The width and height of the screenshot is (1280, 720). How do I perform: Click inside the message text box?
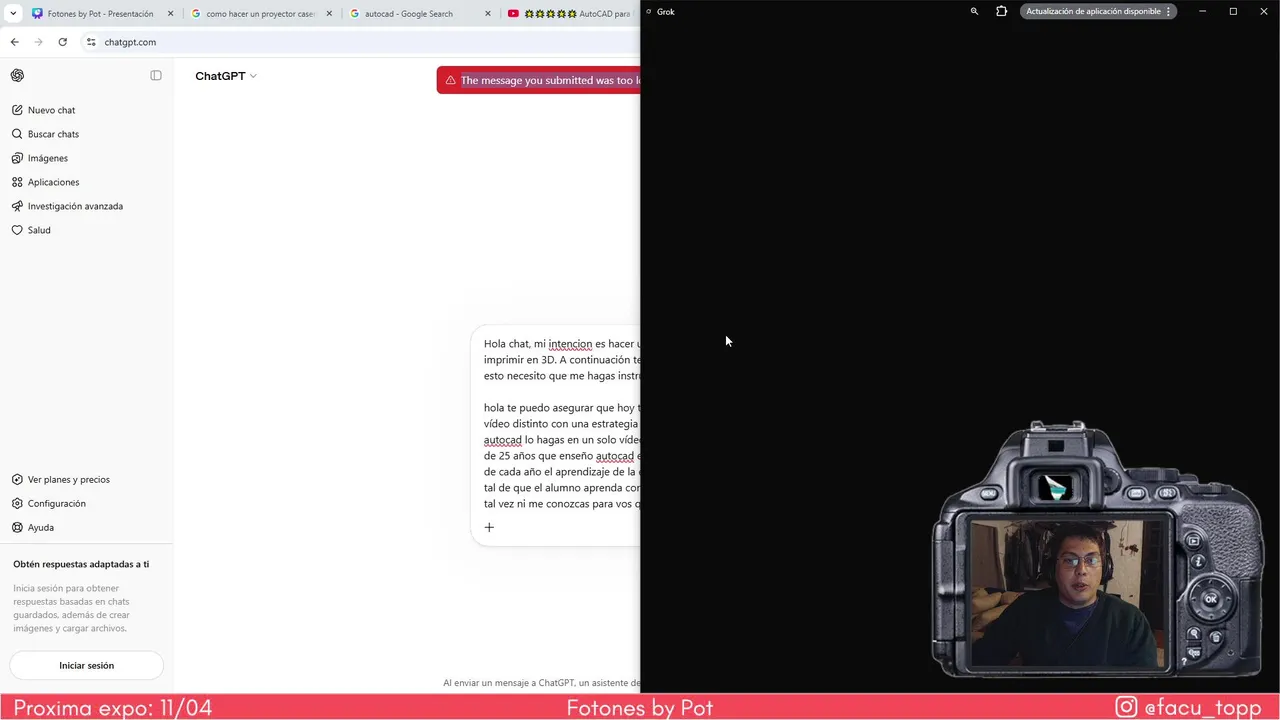point(560,425)
